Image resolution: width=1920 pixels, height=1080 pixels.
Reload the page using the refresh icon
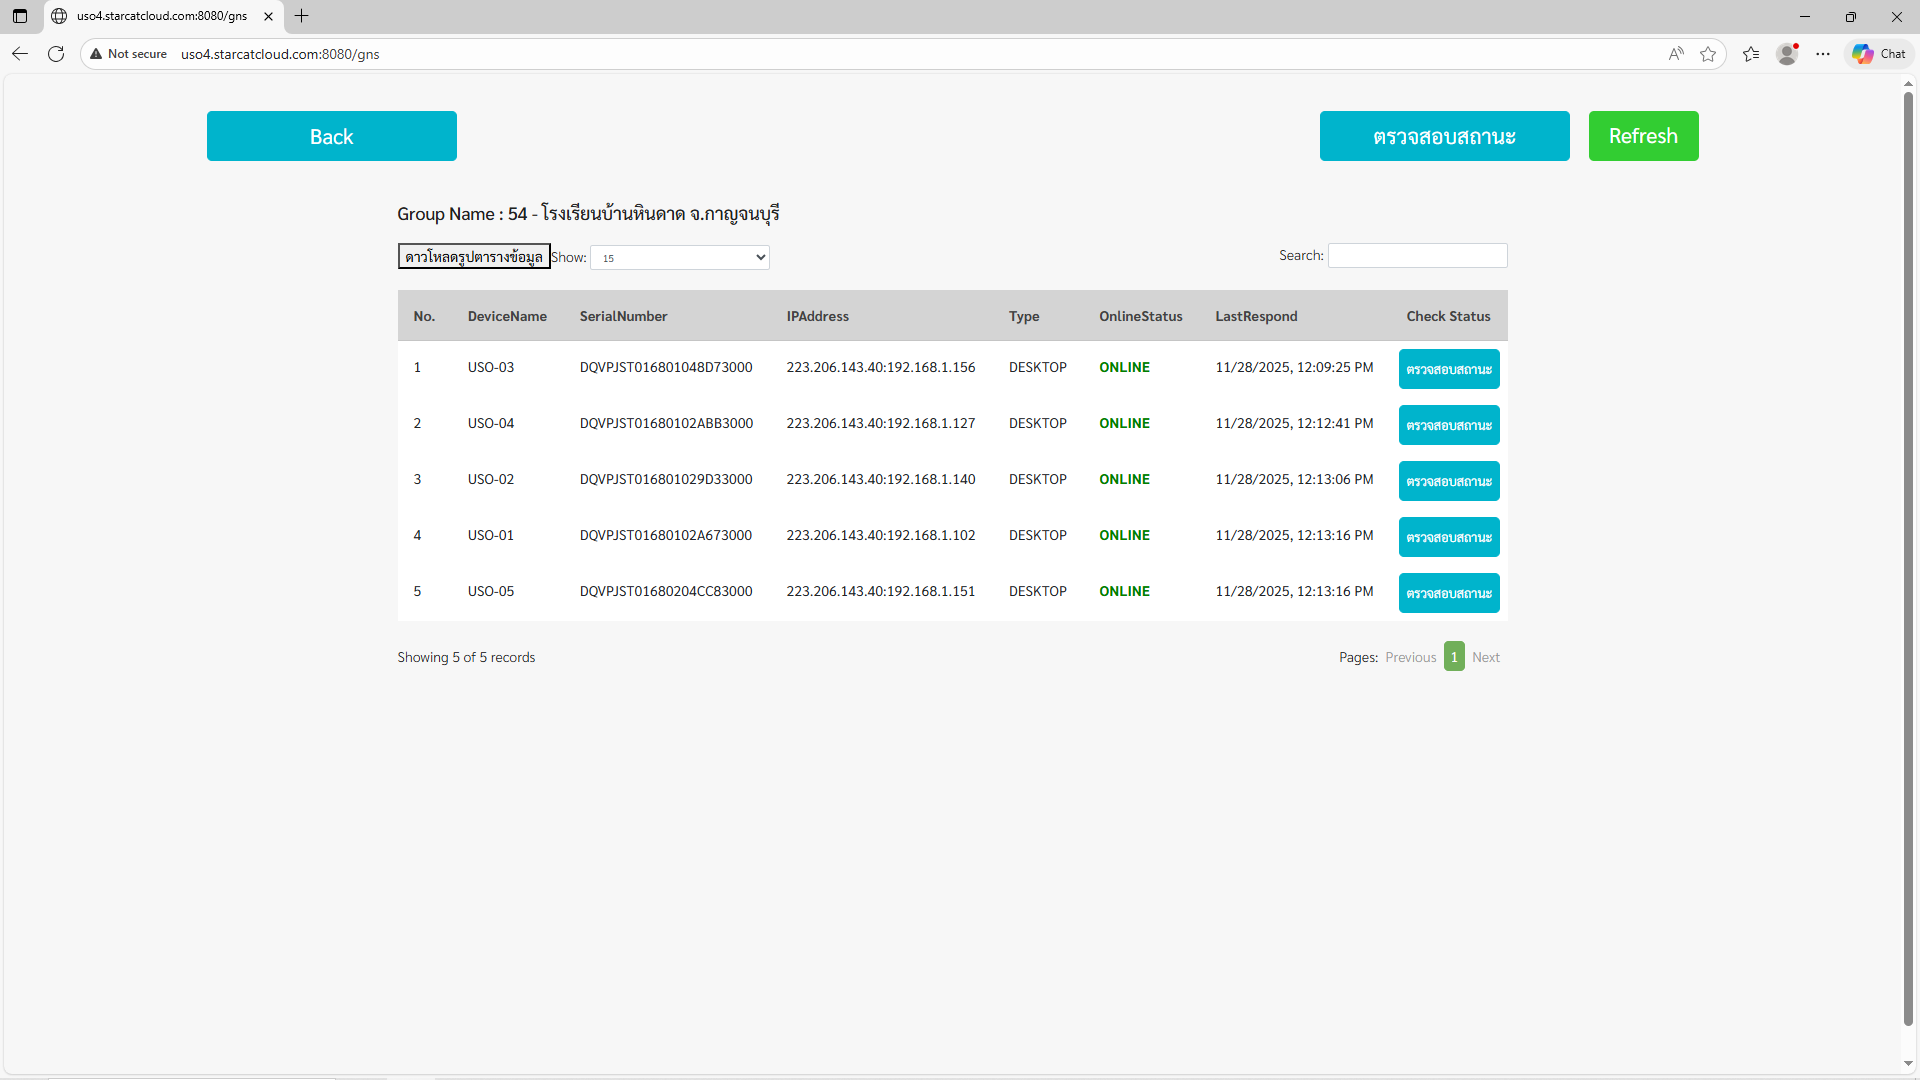point(56,54)
